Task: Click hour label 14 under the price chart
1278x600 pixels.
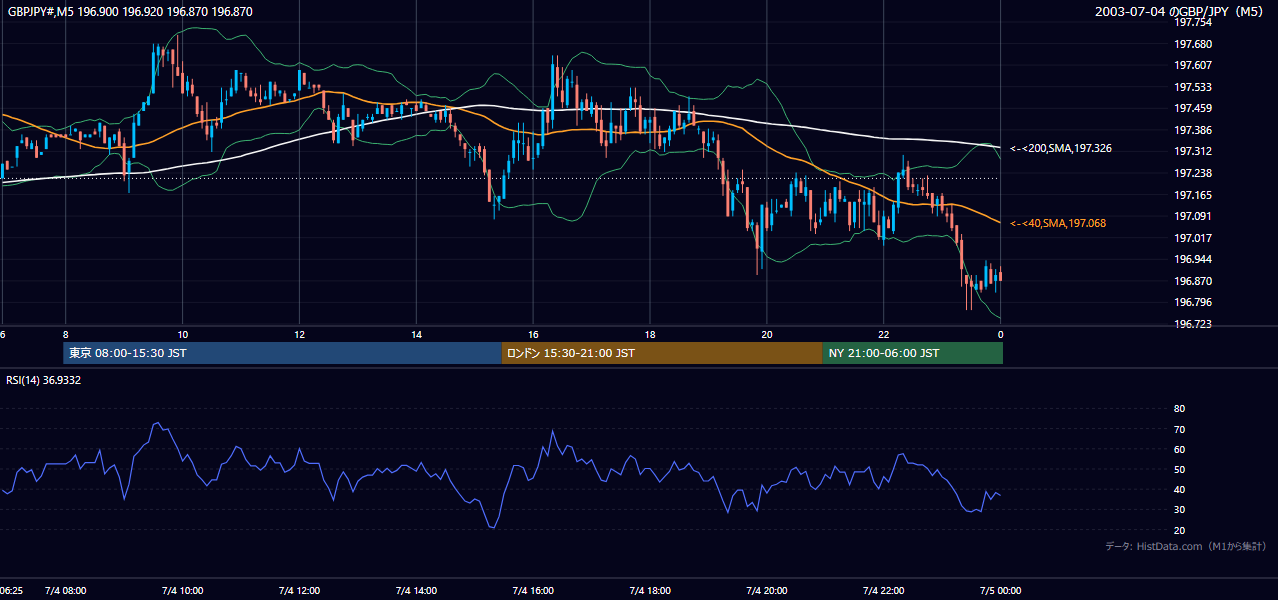Action: (x=416, y=334)
